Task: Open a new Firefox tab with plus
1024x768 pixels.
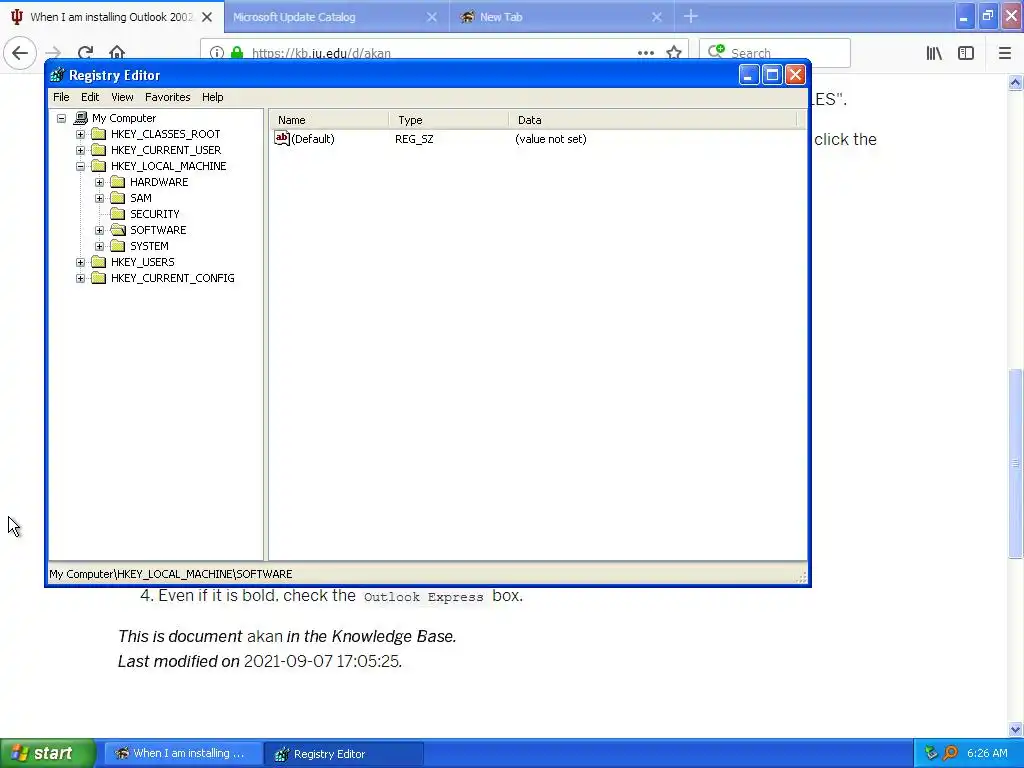Action: point(691,16)
